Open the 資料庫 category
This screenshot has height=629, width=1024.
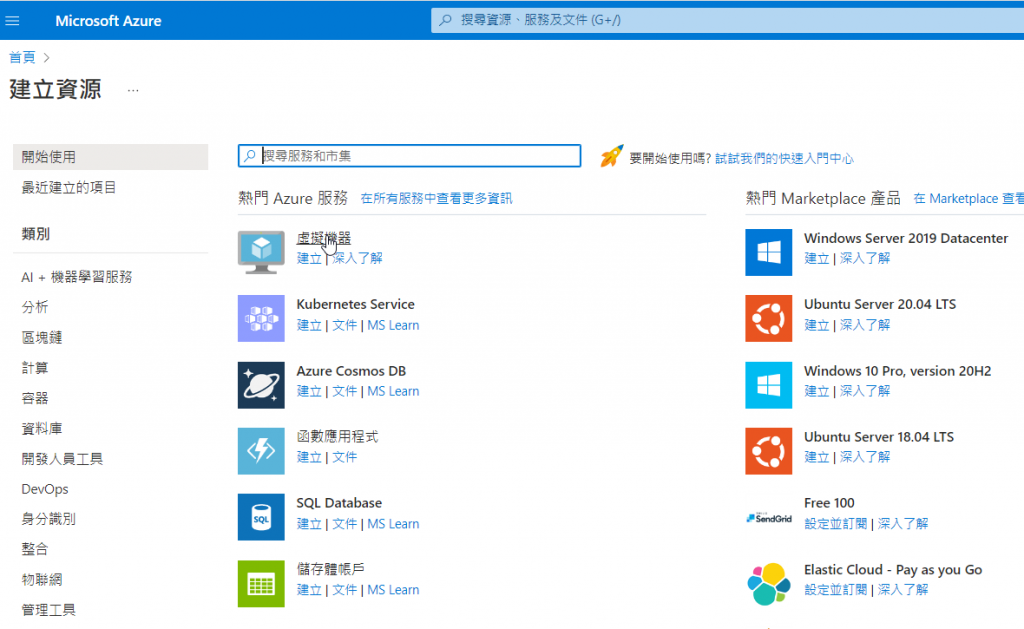point(42,428)
